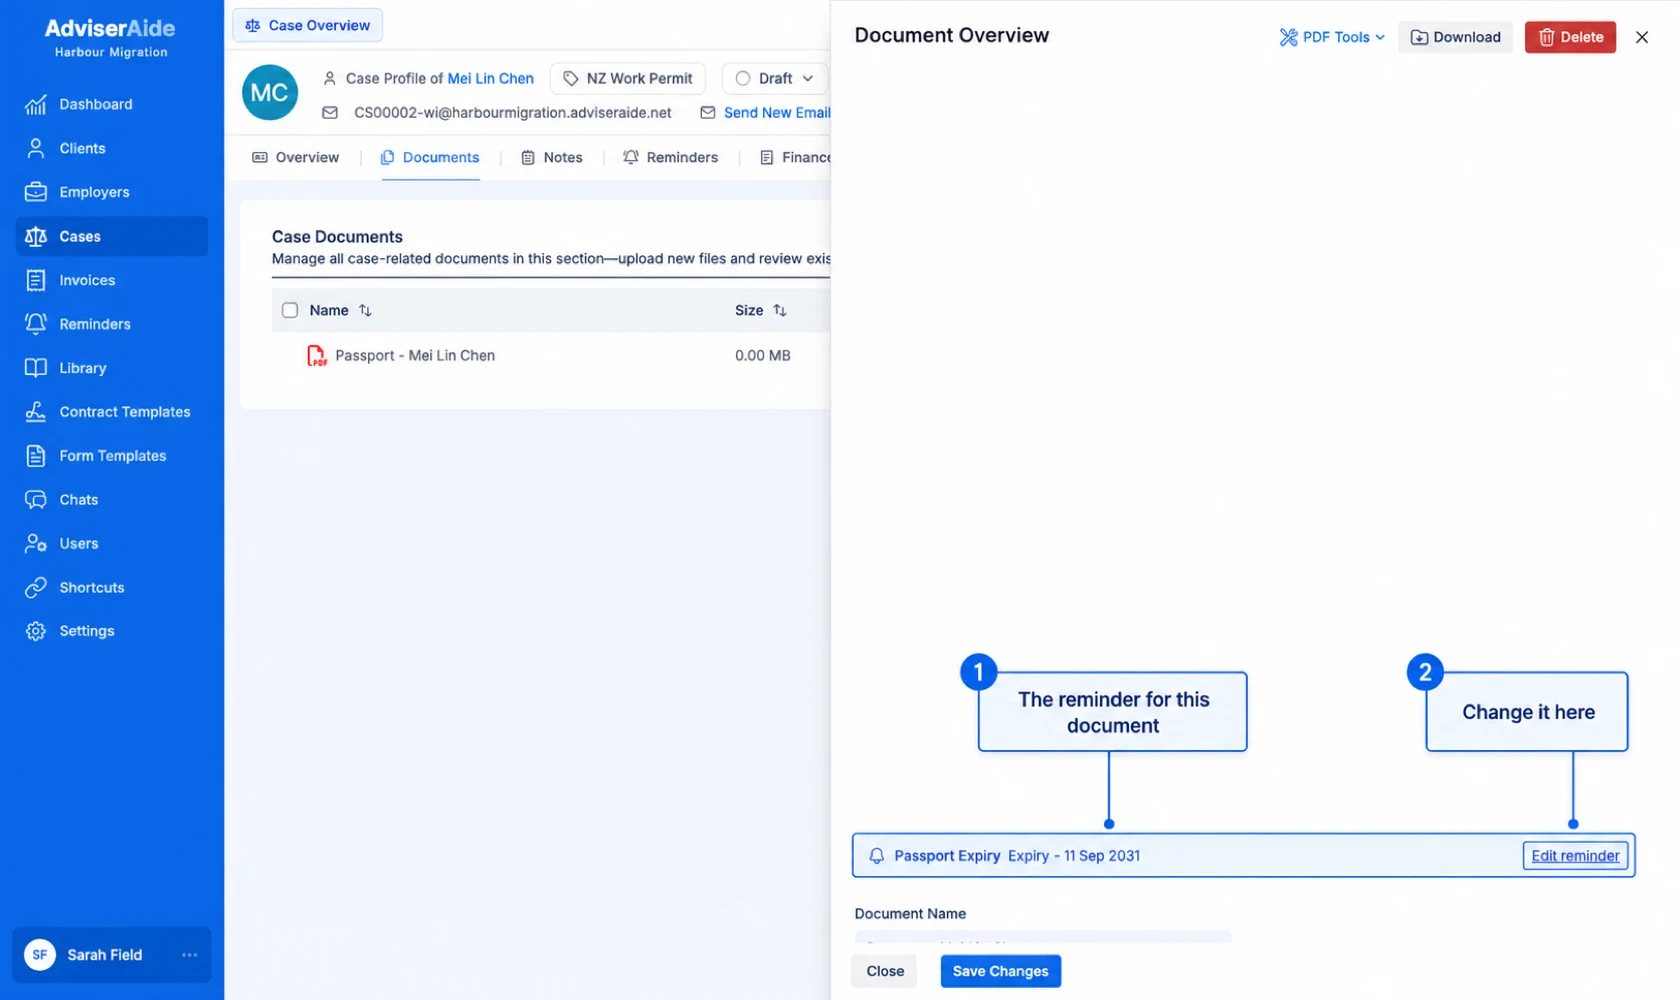This screenshot has width=1680, height=1000.
Task: Click the Chats speech bubble icon
Action: (x=36, y=500)
